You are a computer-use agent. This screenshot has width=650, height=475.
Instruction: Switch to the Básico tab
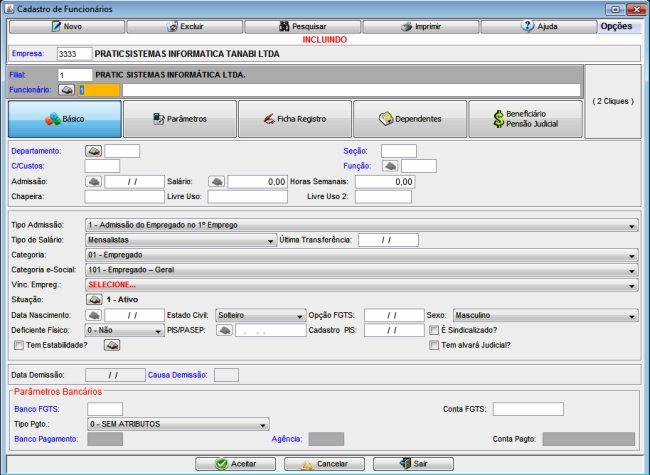65,119
